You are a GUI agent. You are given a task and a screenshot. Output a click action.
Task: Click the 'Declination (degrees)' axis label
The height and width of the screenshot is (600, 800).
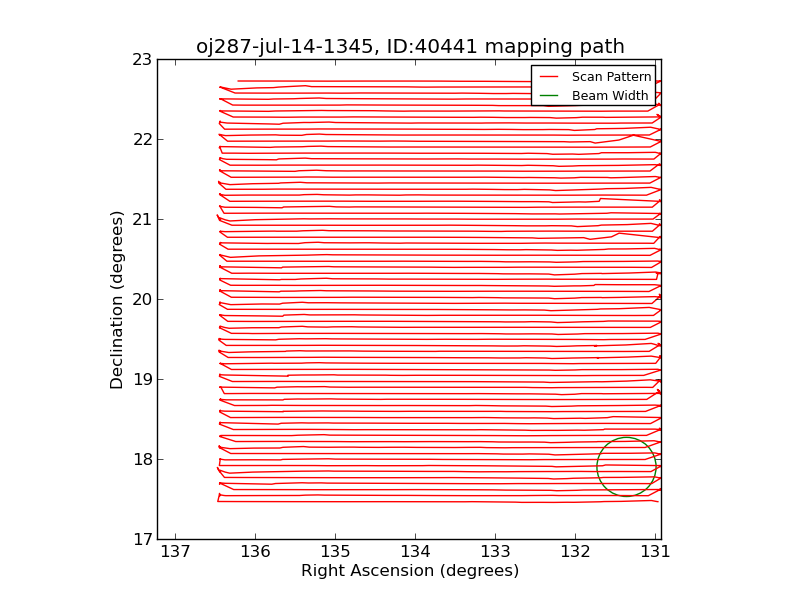pyautogui.click(x=116, y=300)
